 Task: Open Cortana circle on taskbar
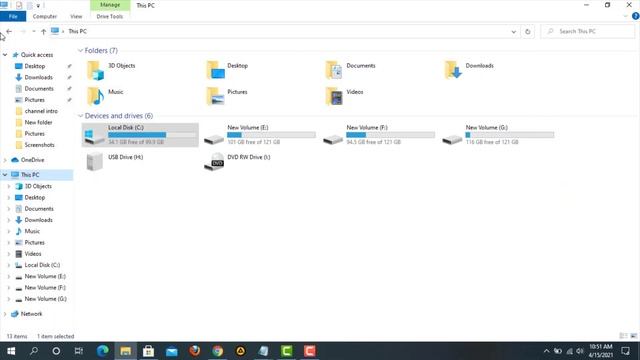click(56, 351)
